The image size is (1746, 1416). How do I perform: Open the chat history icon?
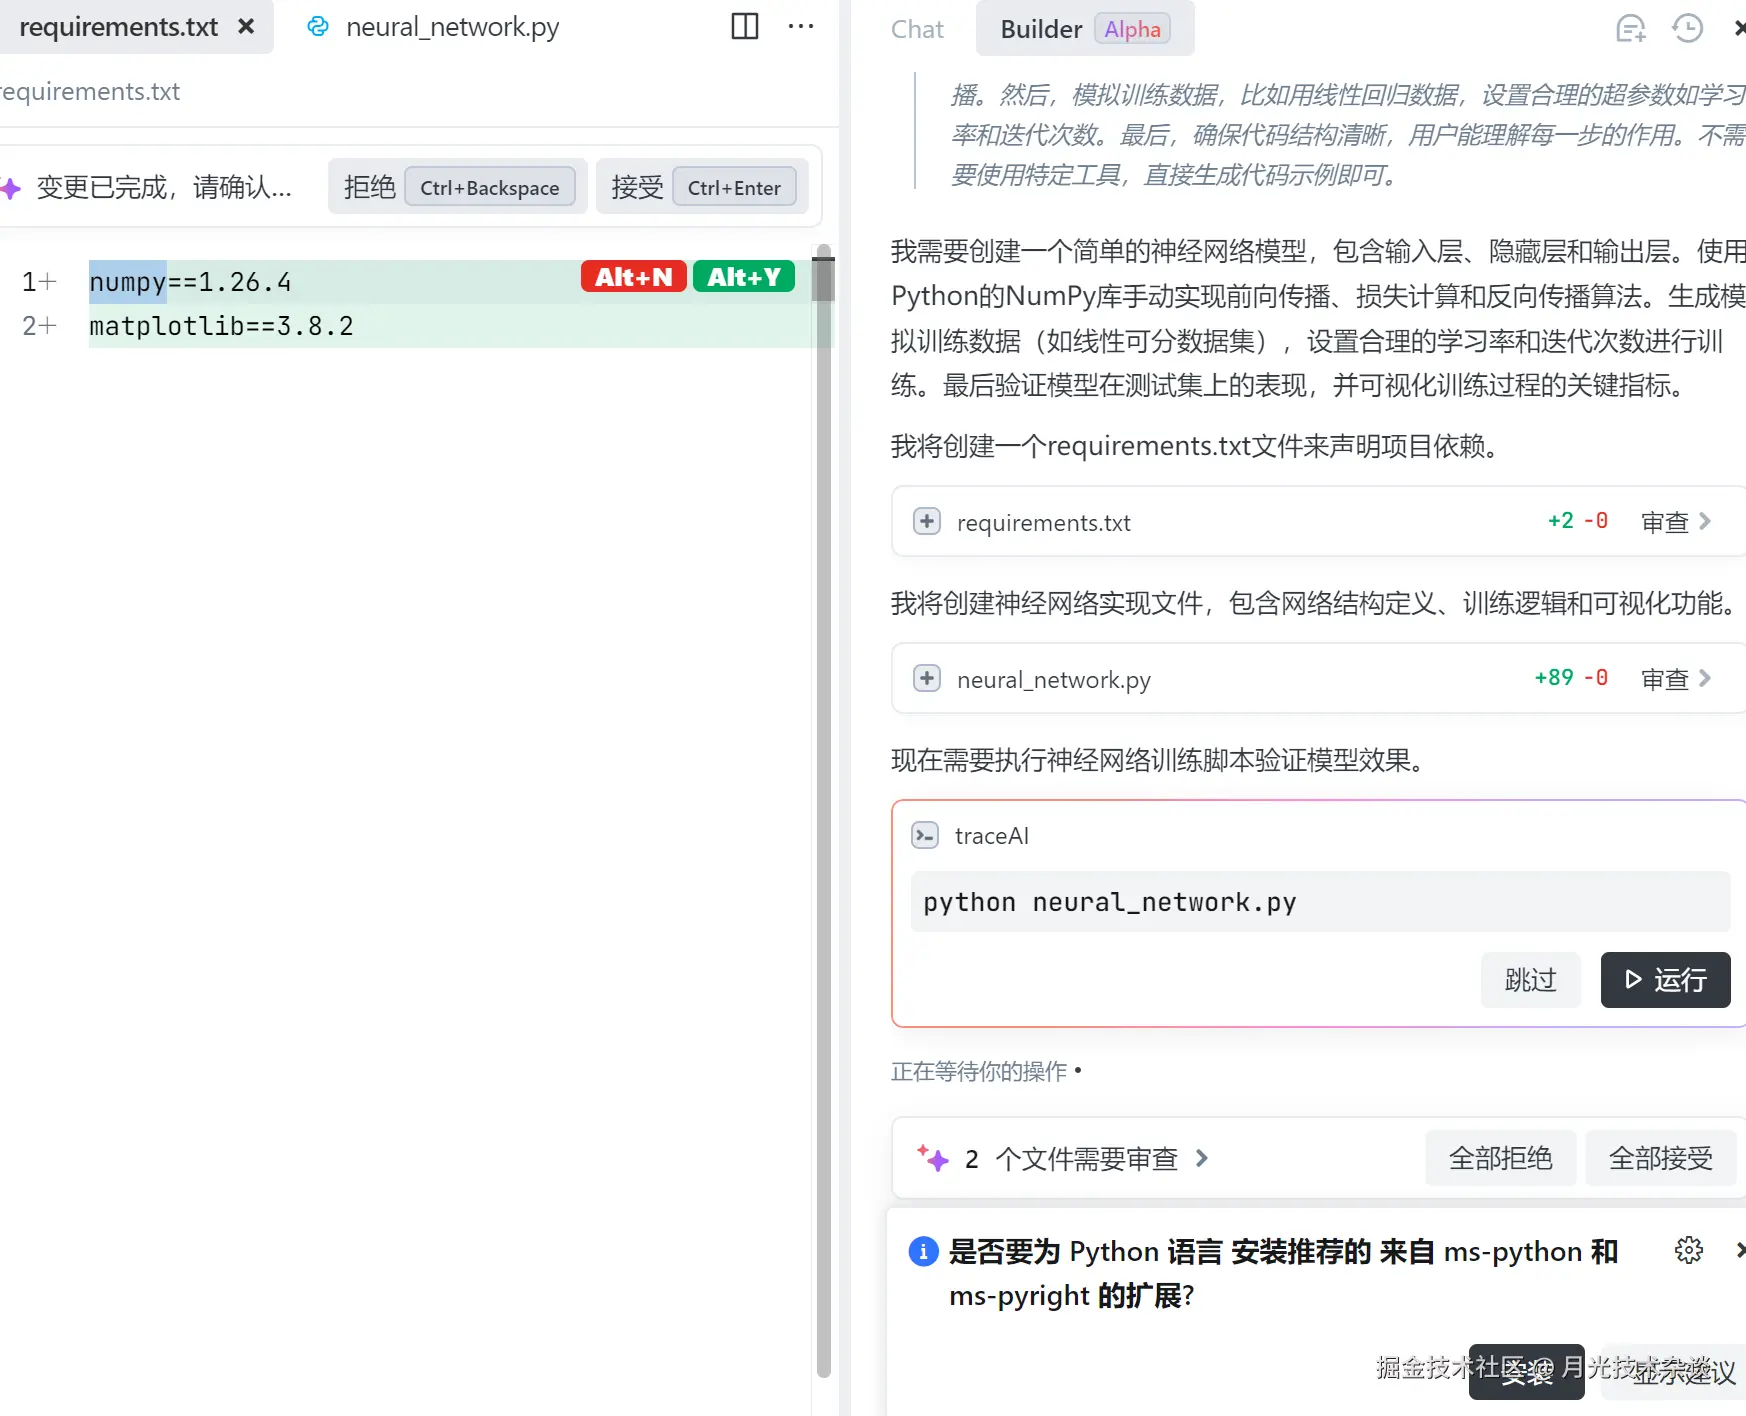(x=1688, y=28)
